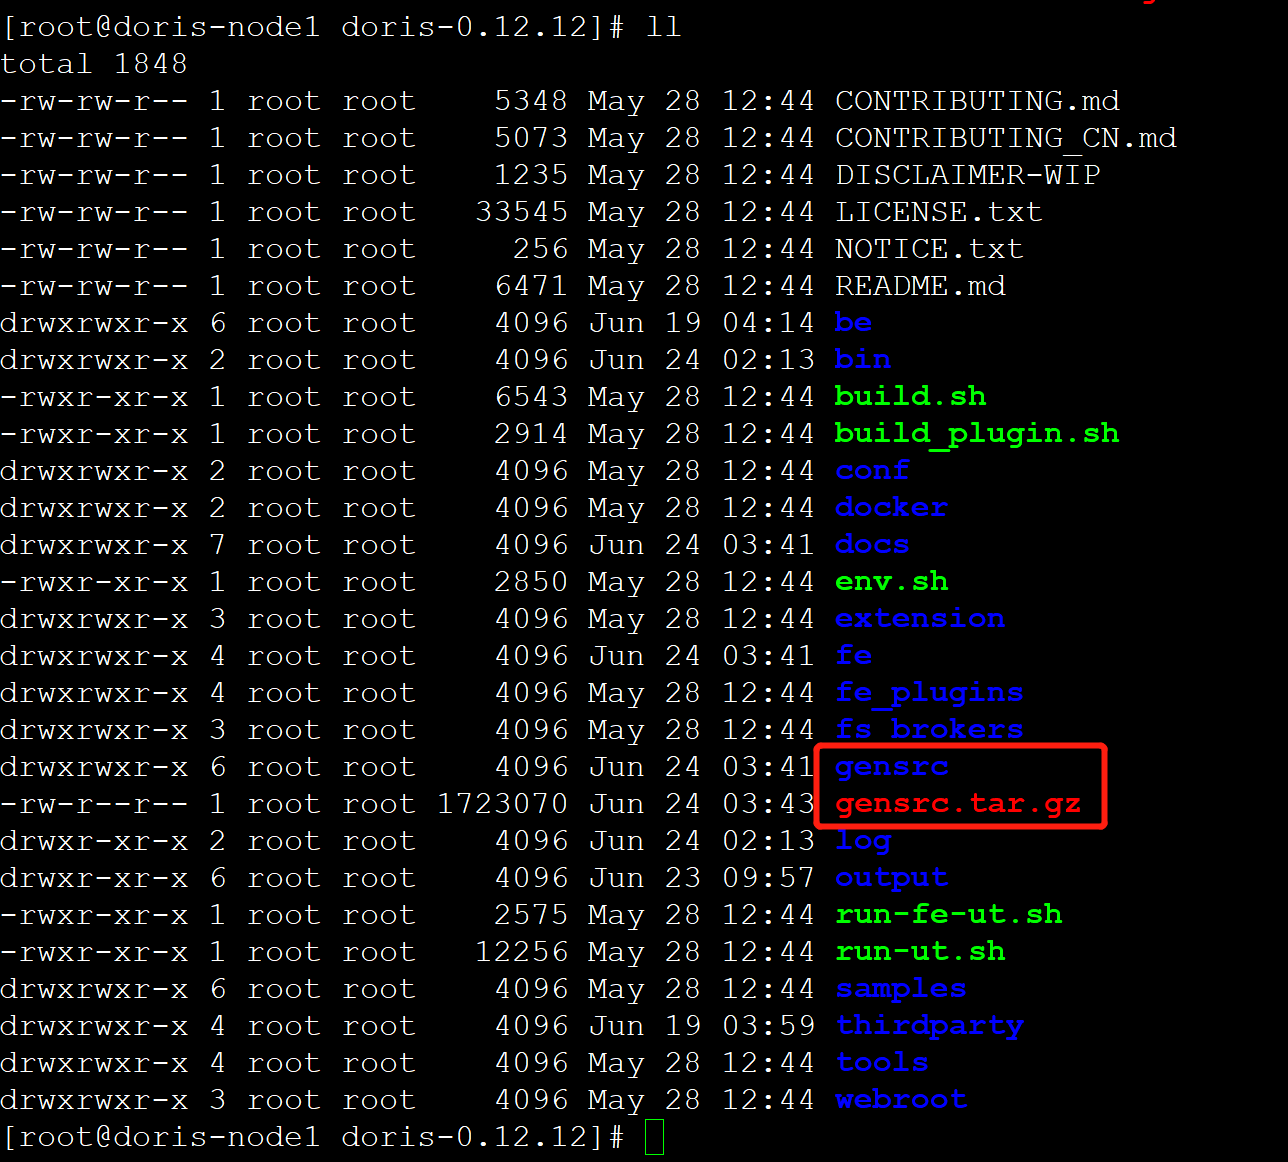Click the 'tools' directory name

point(882,1063)
